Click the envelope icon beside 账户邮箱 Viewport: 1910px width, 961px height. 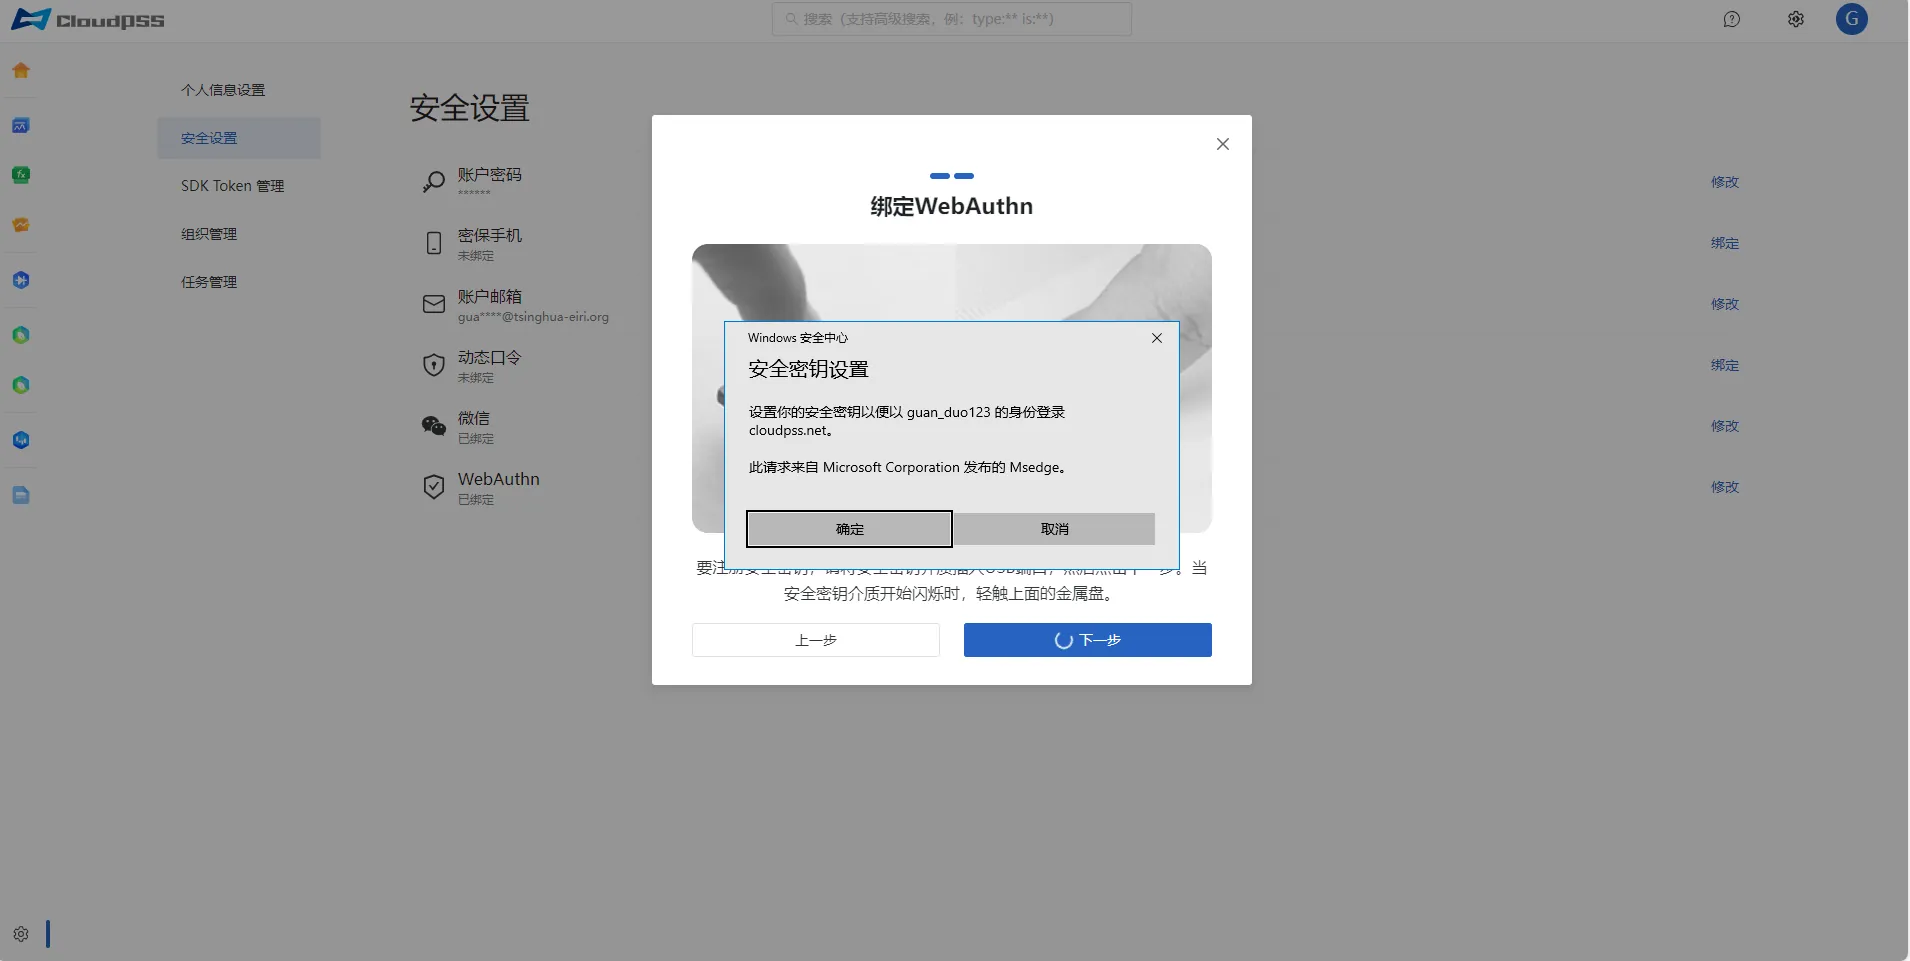(x=433, y=304)
